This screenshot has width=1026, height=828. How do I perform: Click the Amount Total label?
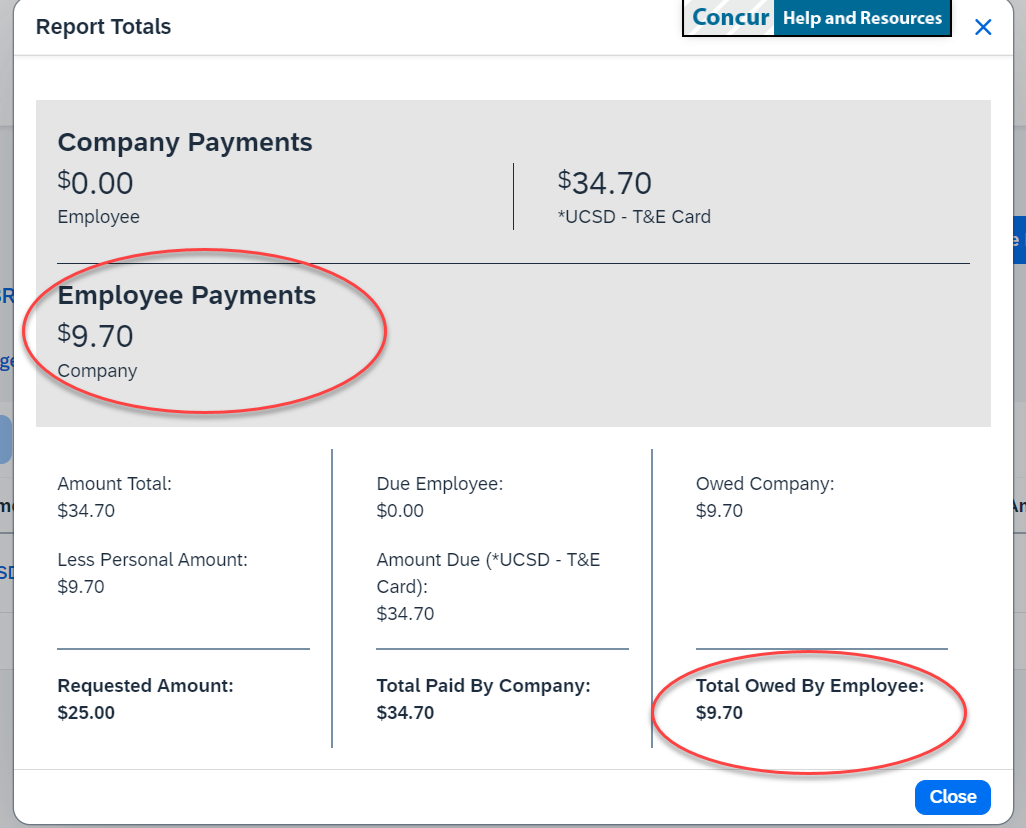click(x=115, y=484)
